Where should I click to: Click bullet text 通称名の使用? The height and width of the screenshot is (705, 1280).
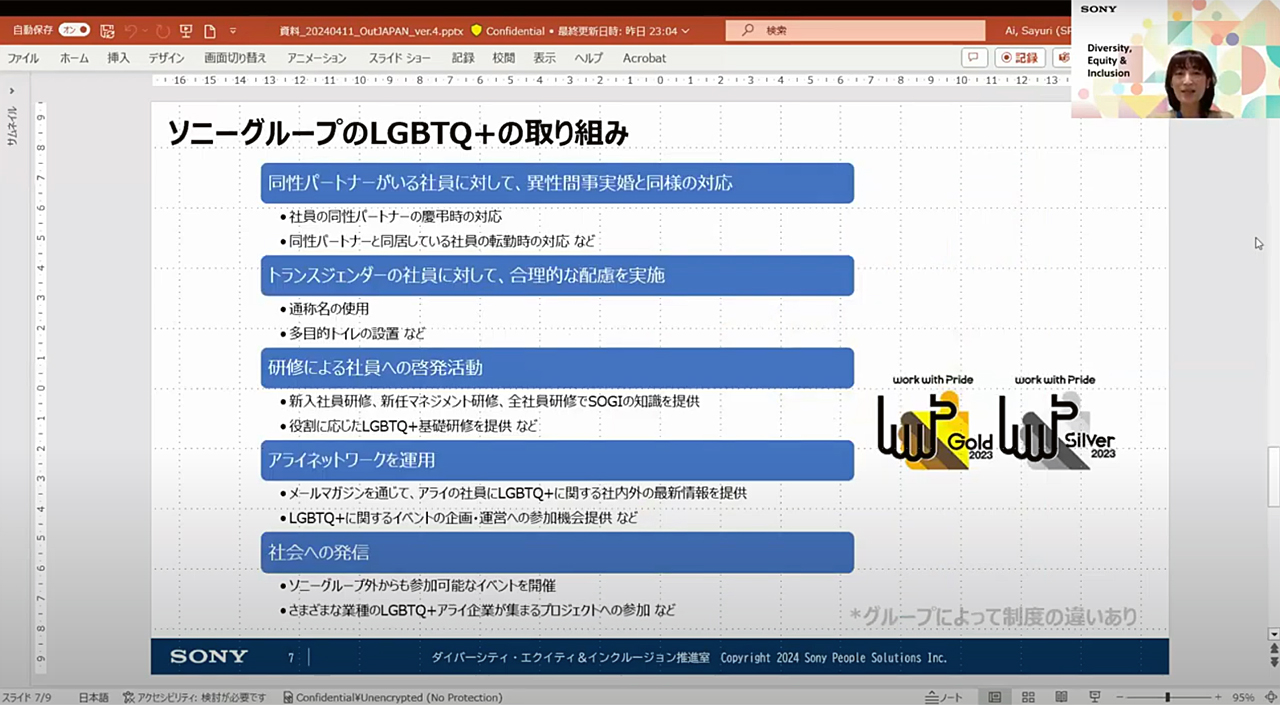pos(328,308)
